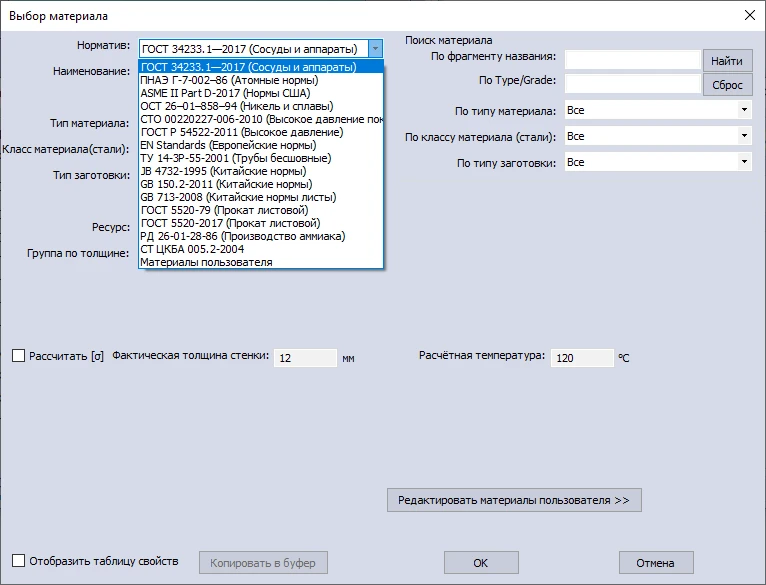The width and height of the screenshot is (766, 585).
Task: Click the Найти search button
Action: (x=727, y=60)
